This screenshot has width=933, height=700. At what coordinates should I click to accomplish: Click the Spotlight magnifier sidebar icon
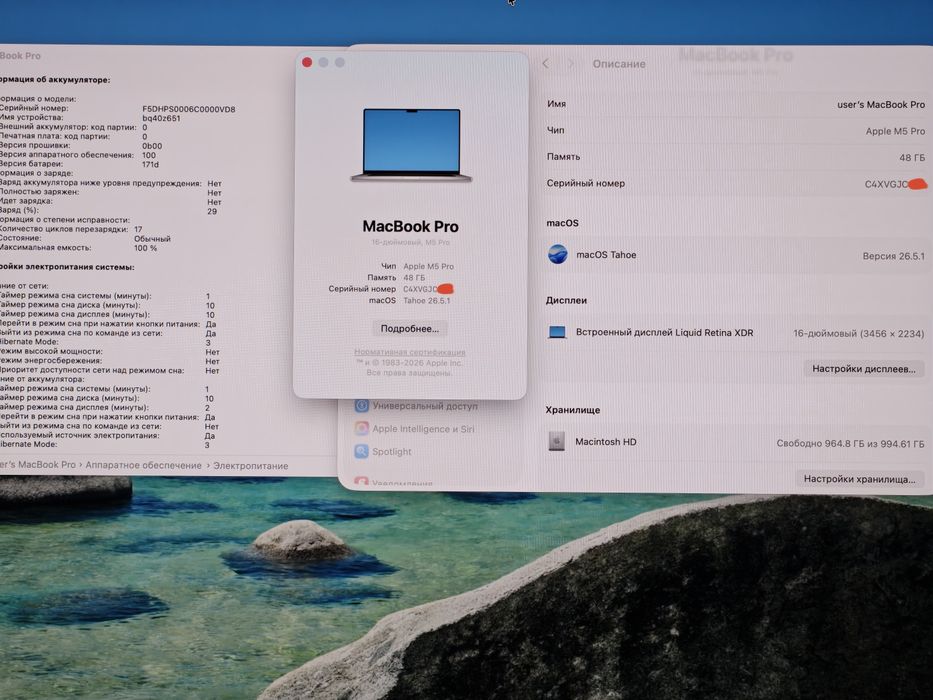[361, 452]
